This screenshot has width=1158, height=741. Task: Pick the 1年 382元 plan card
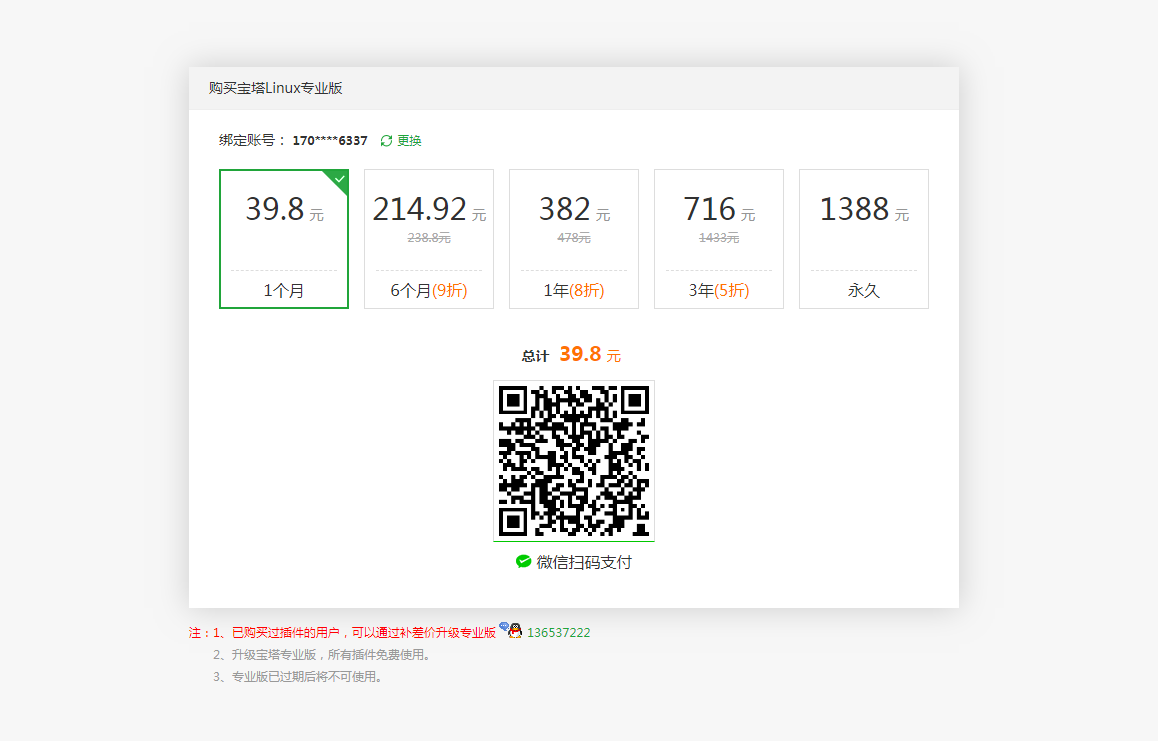(574, 239)
